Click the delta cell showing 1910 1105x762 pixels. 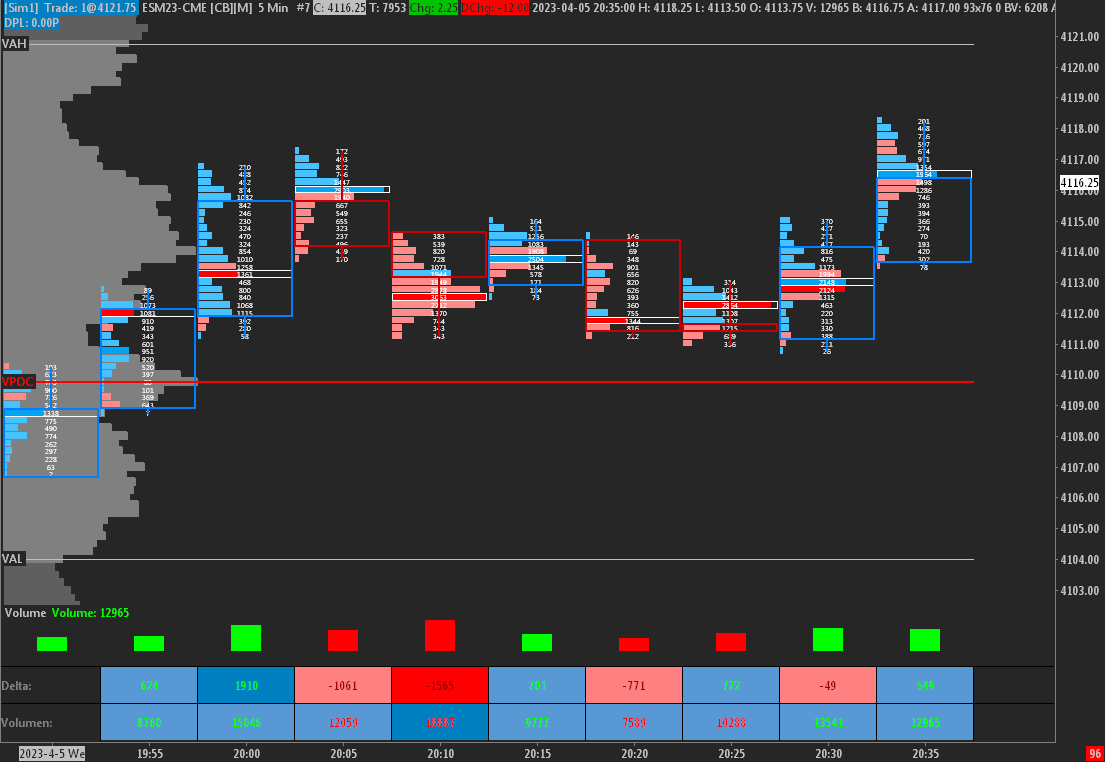[x=246, y=685]
